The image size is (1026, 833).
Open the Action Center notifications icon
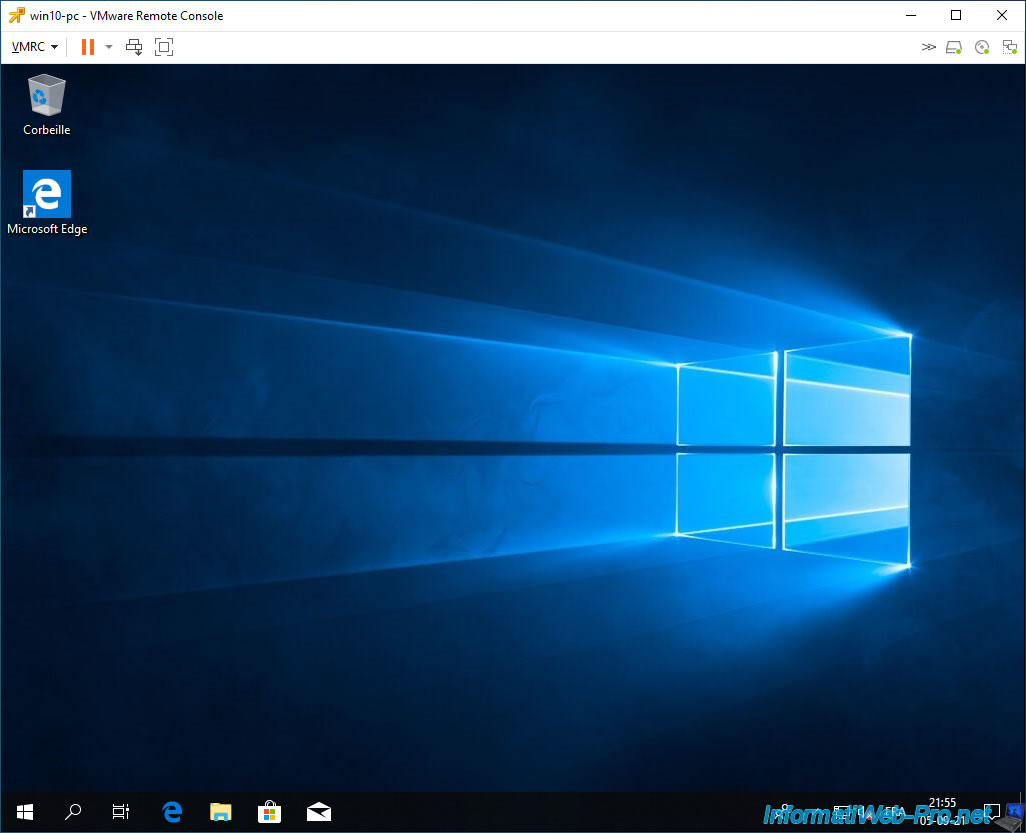click(991, 812)
